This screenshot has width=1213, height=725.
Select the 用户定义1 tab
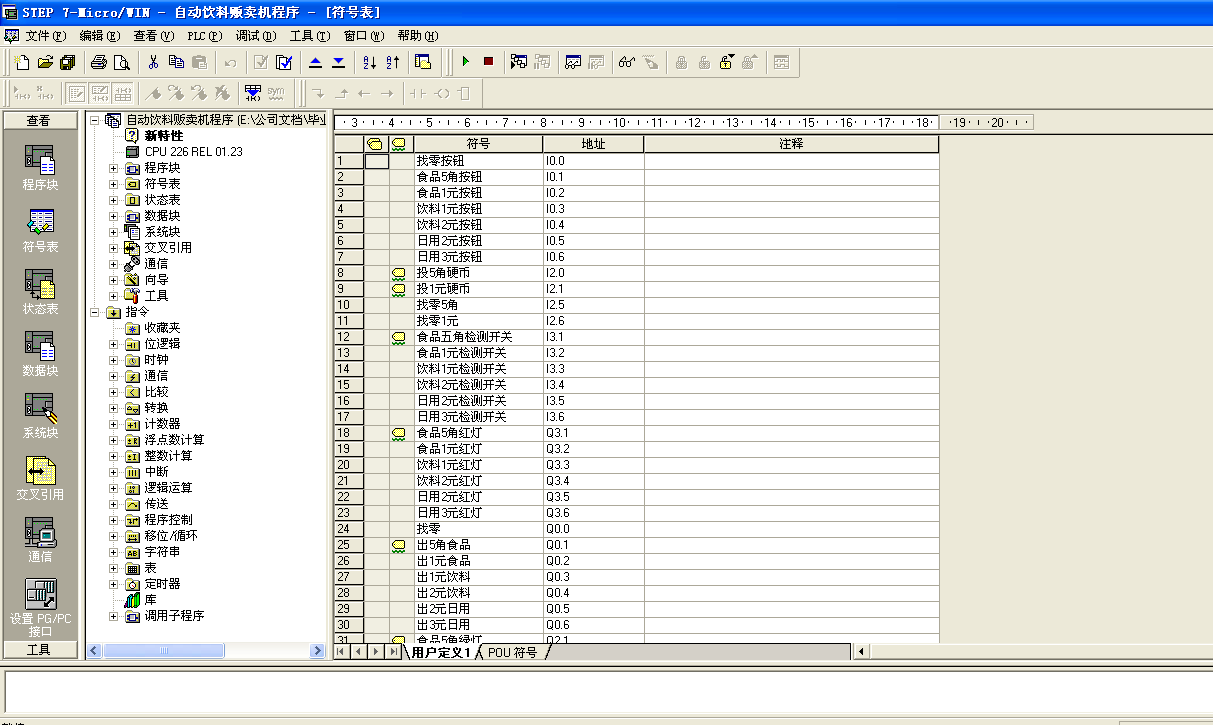[441, 652]
